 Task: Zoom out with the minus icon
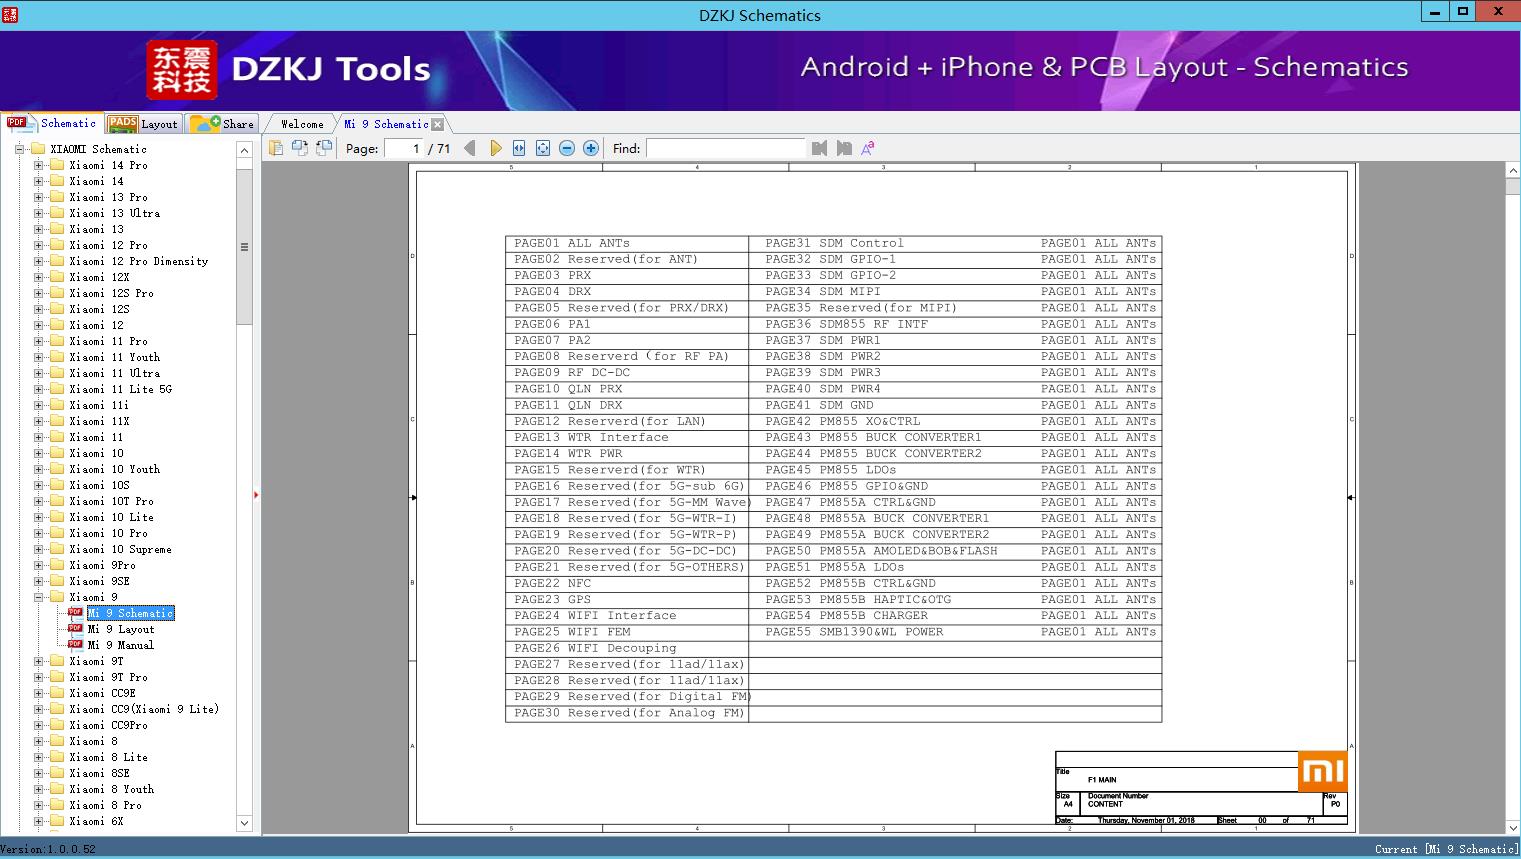point(567,148)
